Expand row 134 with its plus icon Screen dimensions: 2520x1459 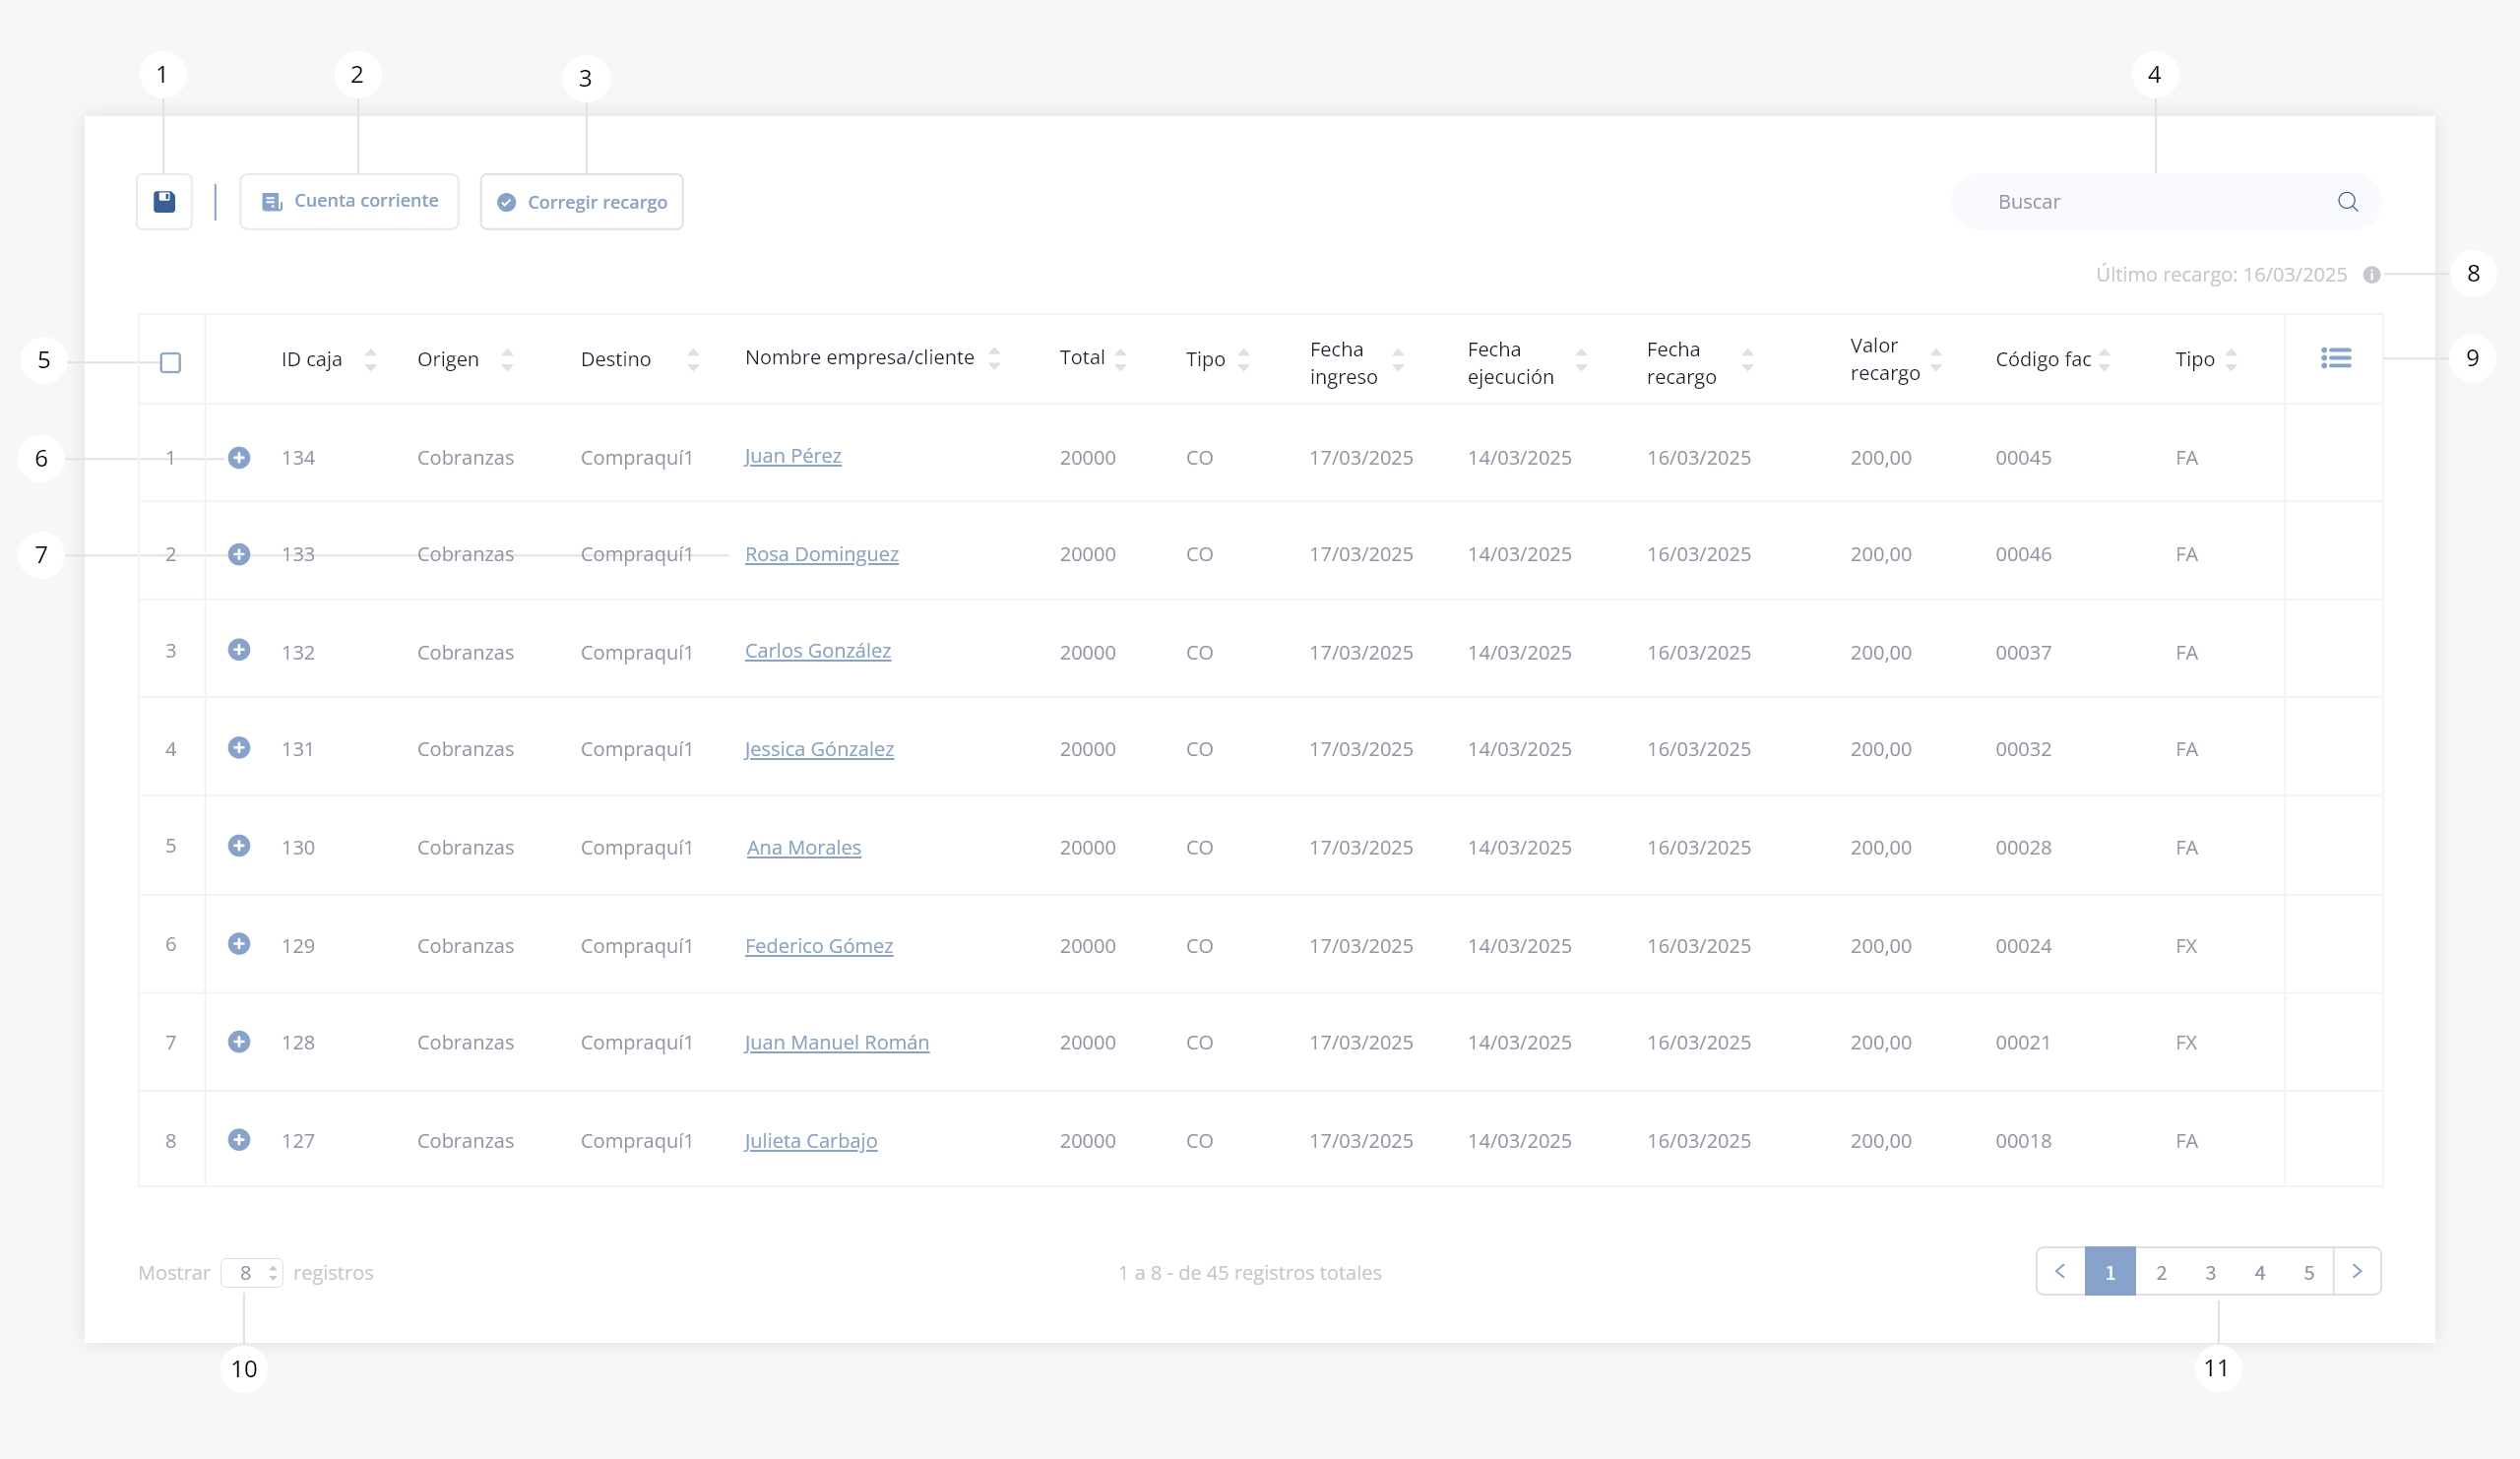coord(239,458)
